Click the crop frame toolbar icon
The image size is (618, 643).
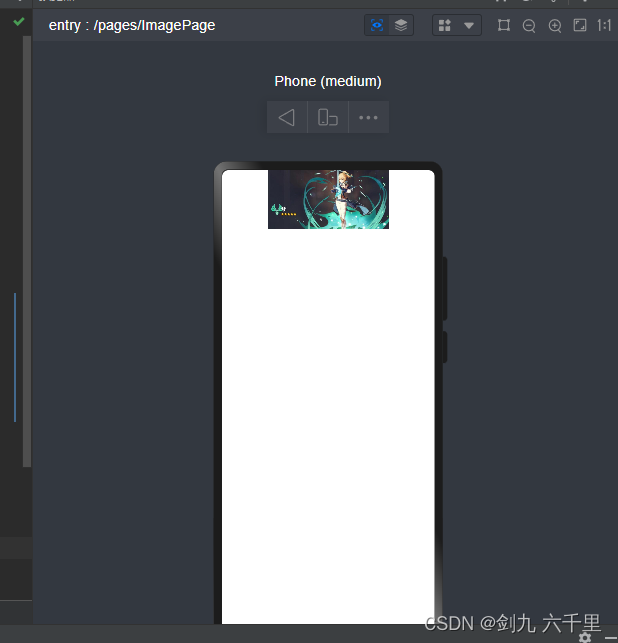[x=504, y=25]
